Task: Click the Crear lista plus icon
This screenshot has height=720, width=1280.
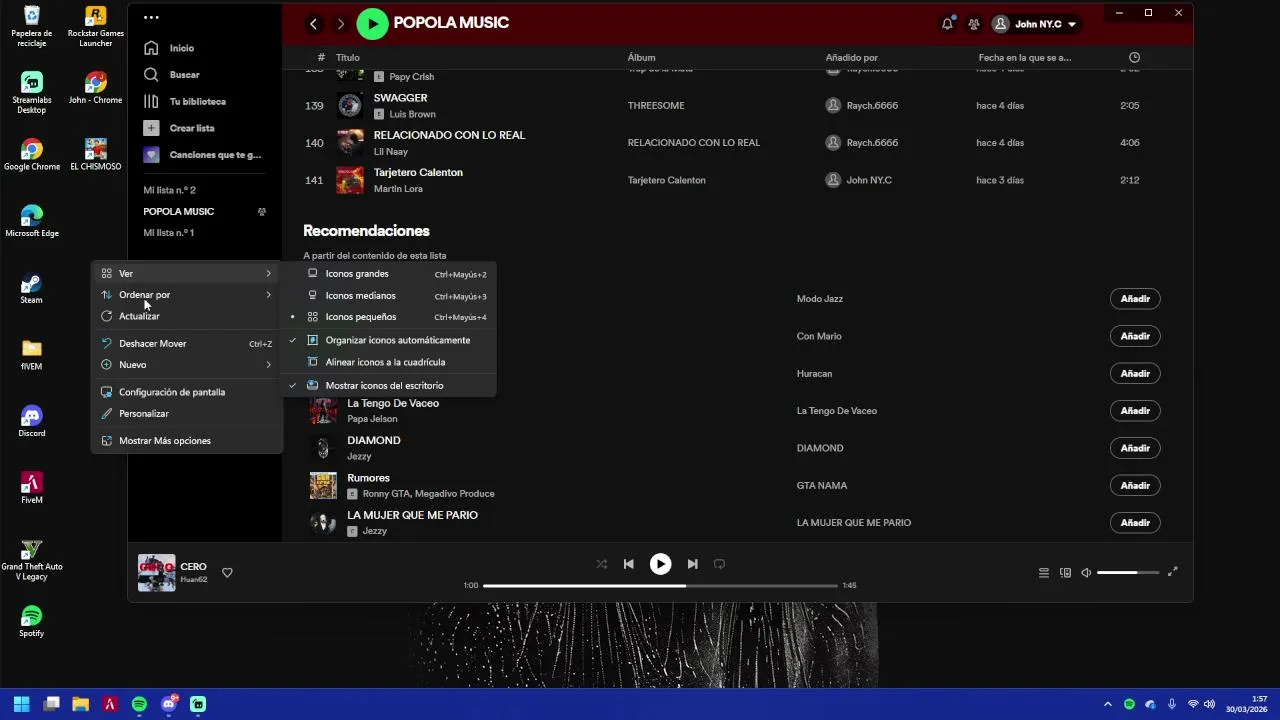Action: (151, 128)
